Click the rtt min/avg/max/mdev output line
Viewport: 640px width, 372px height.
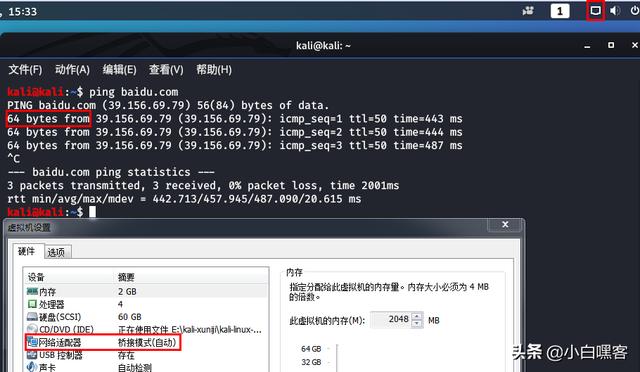click(184, 199)
